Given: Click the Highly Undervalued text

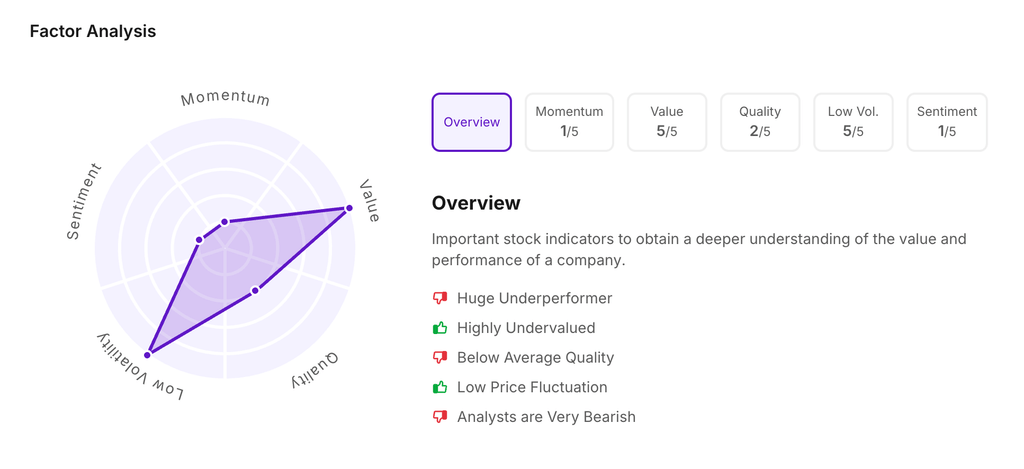Looking at the screenshot, I should 526,328.
